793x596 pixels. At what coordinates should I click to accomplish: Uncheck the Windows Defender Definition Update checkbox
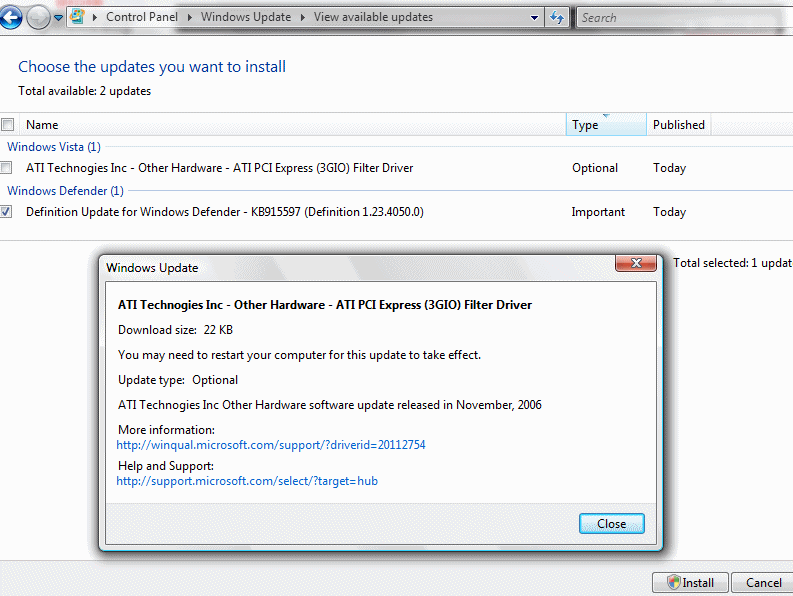(8, 212)
